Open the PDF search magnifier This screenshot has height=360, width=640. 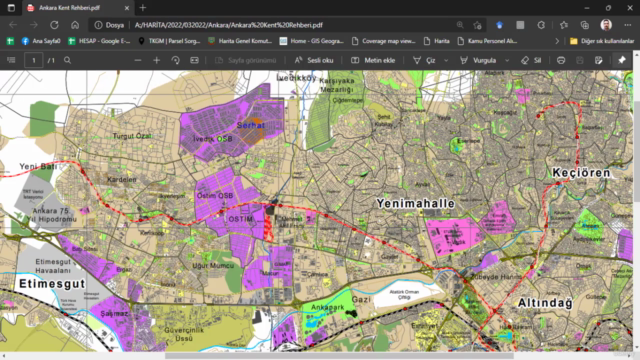[x=67, y=60]
